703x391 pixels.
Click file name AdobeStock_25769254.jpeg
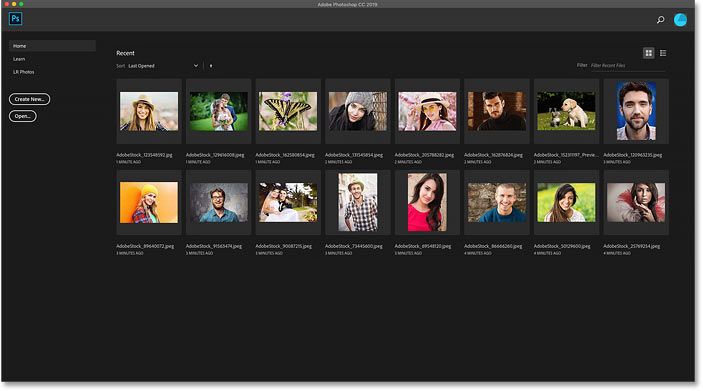pos(632,246)
